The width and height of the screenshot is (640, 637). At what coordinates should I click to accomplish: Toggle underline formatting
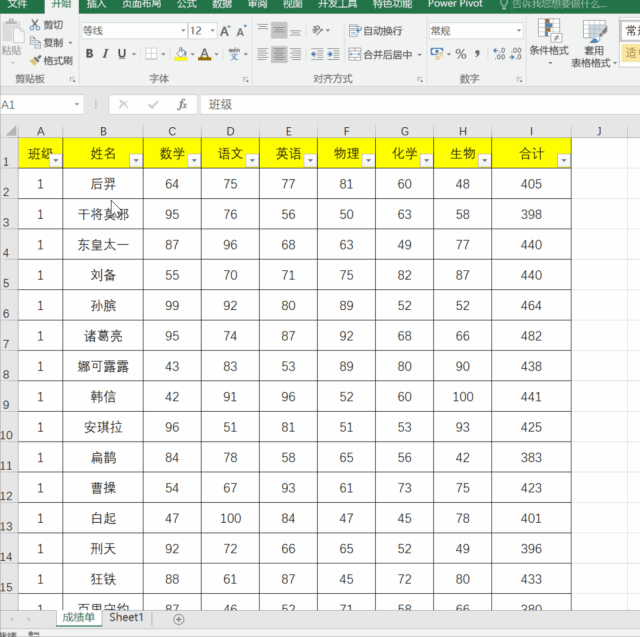[x=123, y=54]
